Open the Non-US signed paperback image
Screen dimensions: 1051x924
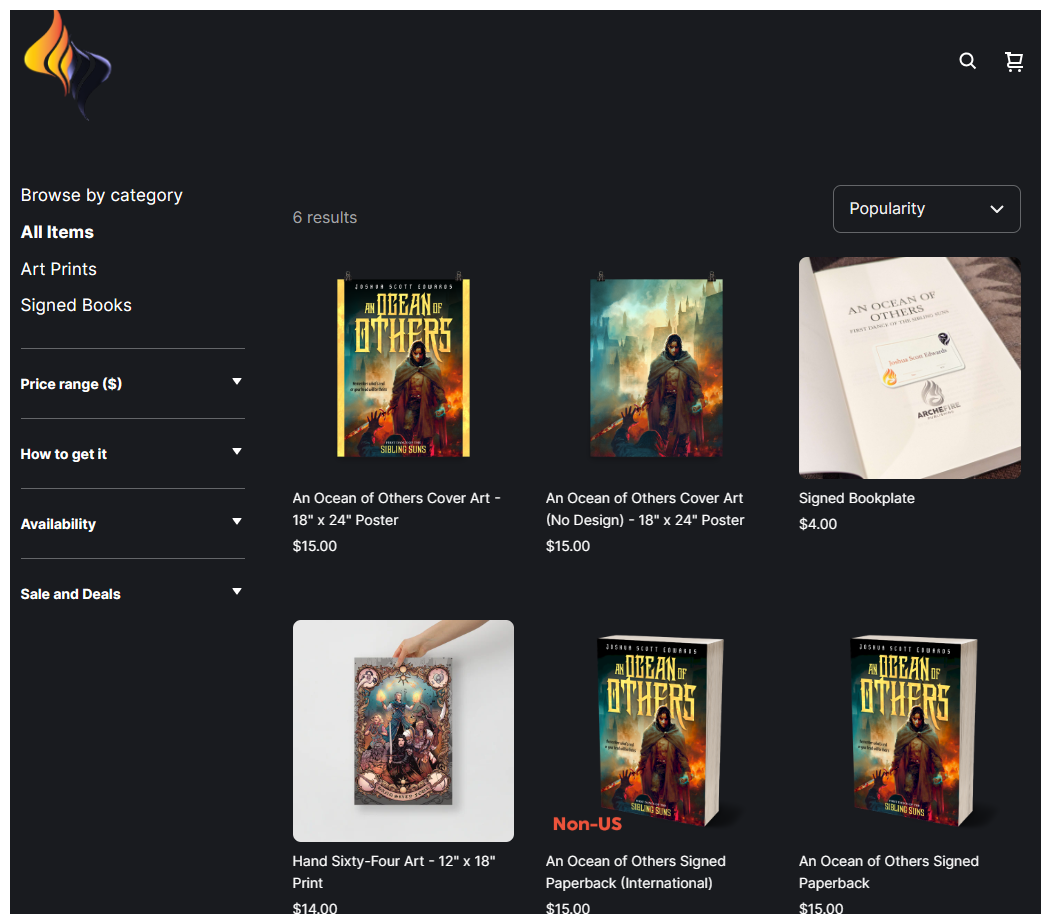tap(656, 730)
